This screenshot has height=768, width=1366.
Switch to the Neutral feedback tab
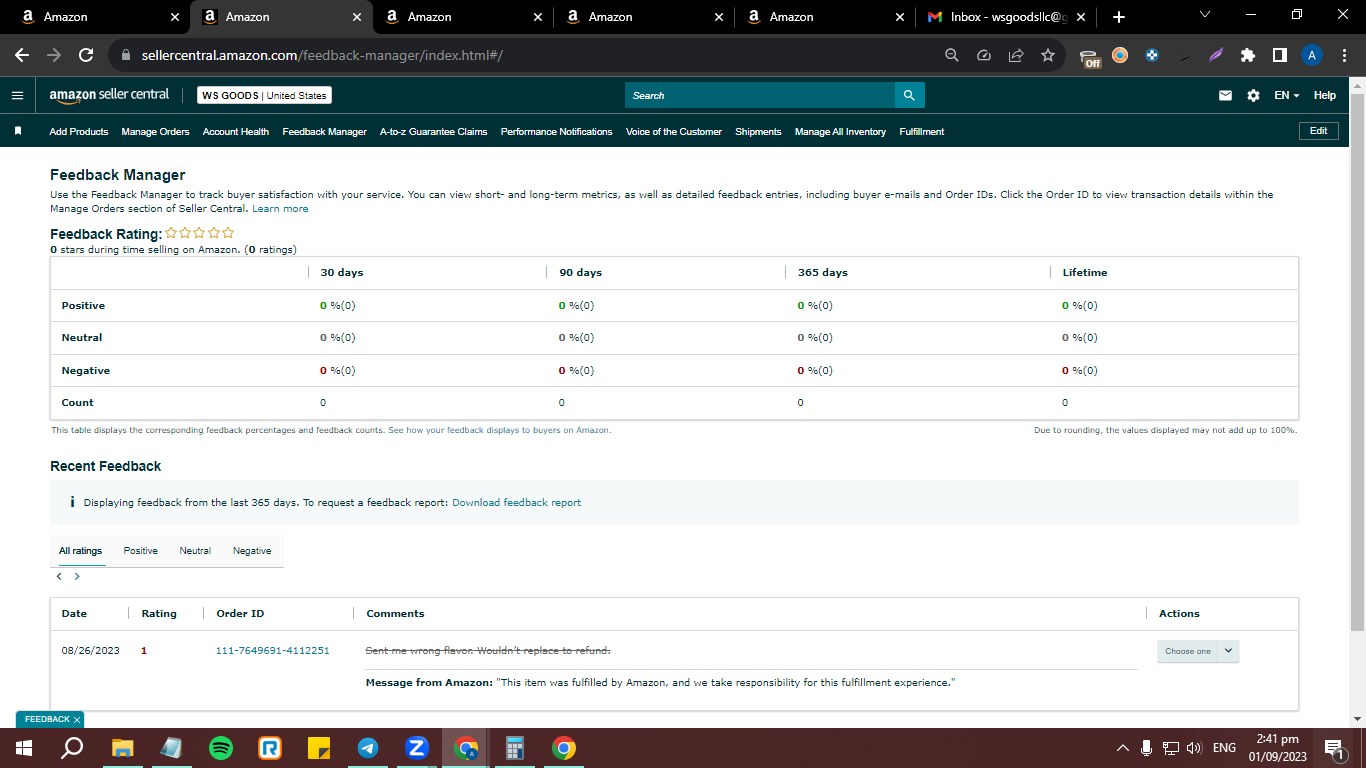click(195, 551)
